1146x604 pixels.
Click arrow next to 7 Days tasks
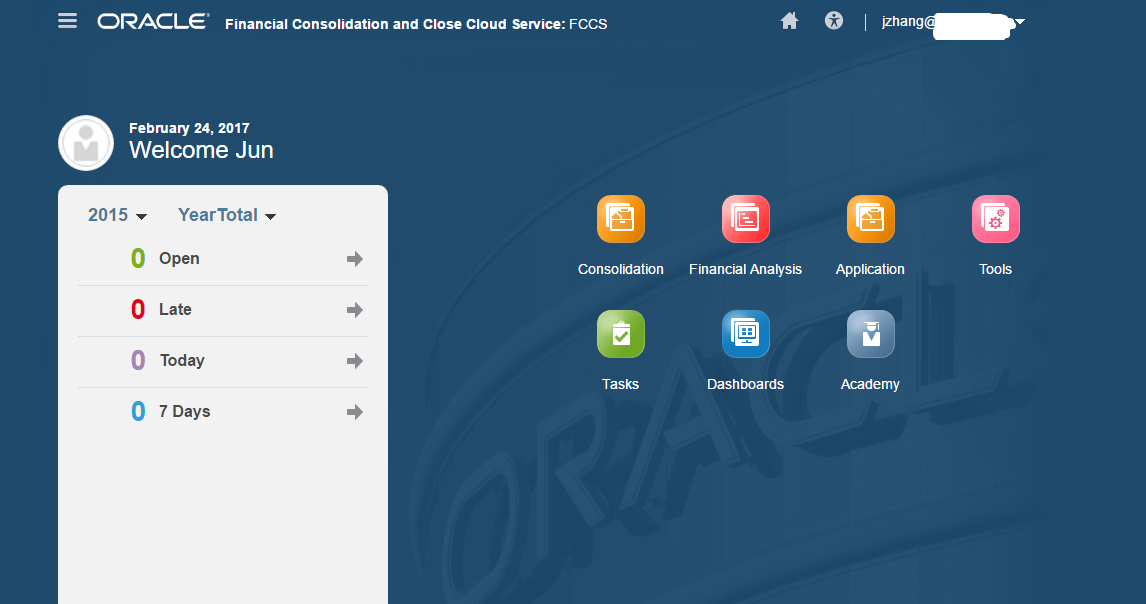pyautogui.click(x=354, y=412)
